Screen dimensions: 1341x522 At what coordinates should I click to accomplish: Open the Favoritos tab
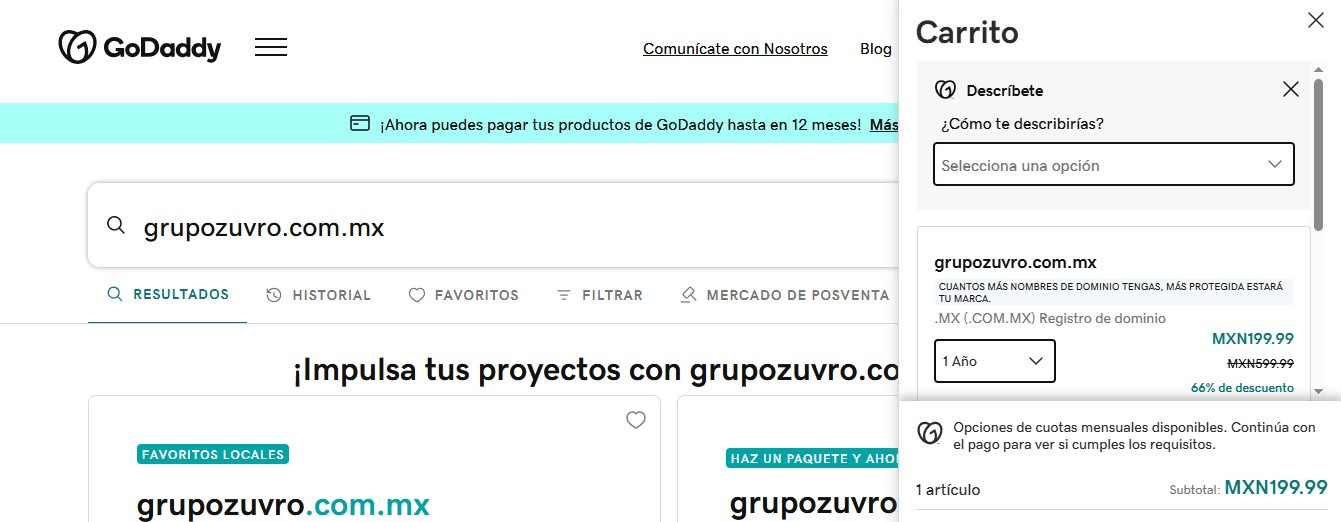click(x=464, y=295)
